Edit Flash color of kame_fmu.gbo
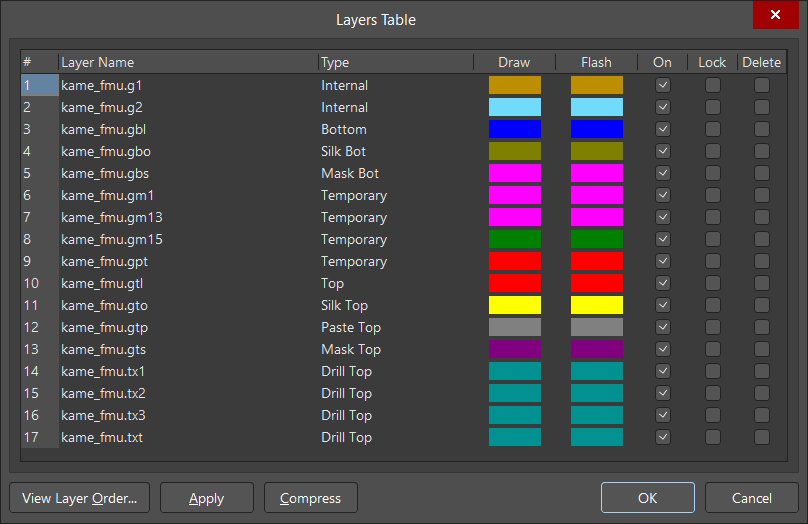The width and height of the screenshot is (808, 524). [597, 151]
